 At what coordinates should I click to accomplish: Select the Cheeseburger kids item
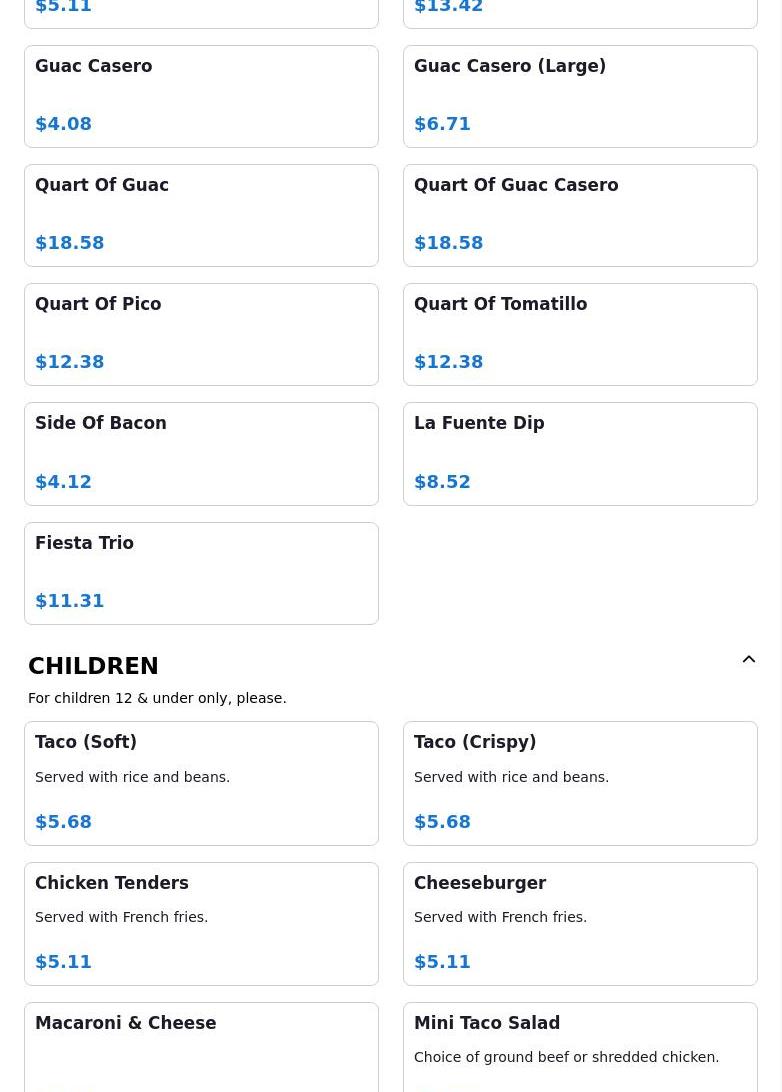pyautogui.click(x=580, y=923)
